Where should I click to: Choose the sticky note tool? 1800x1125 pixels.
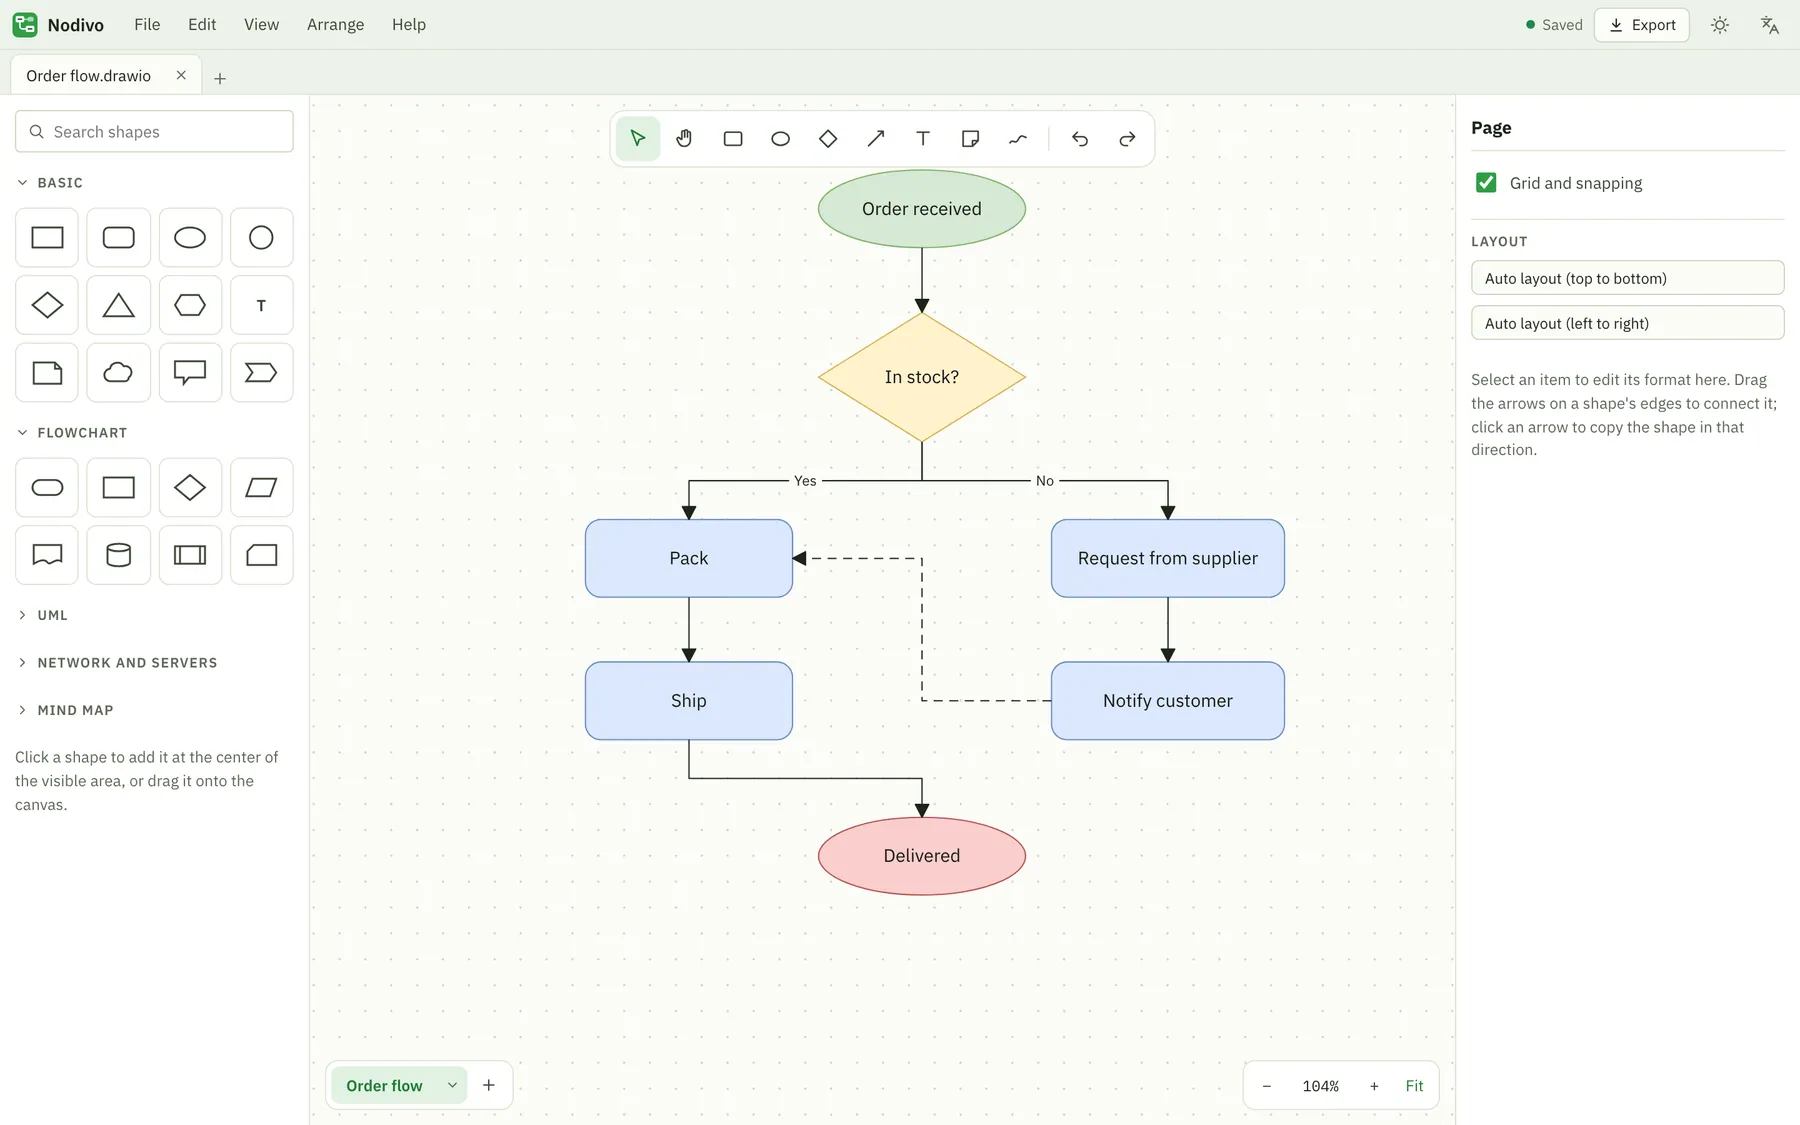pyautogui.click(x=970, y=139)
